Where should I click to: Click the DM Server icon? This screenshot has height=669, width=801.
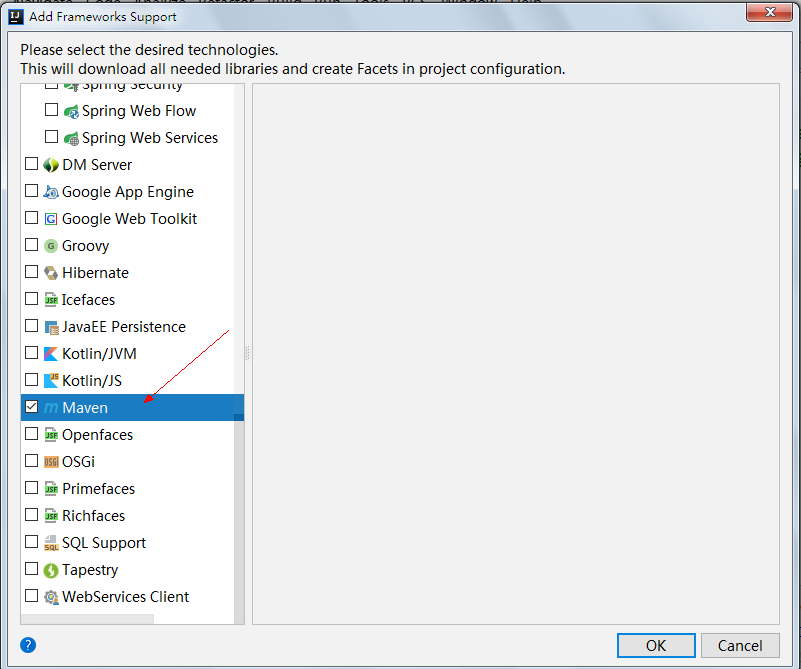(x=51, y=165)
